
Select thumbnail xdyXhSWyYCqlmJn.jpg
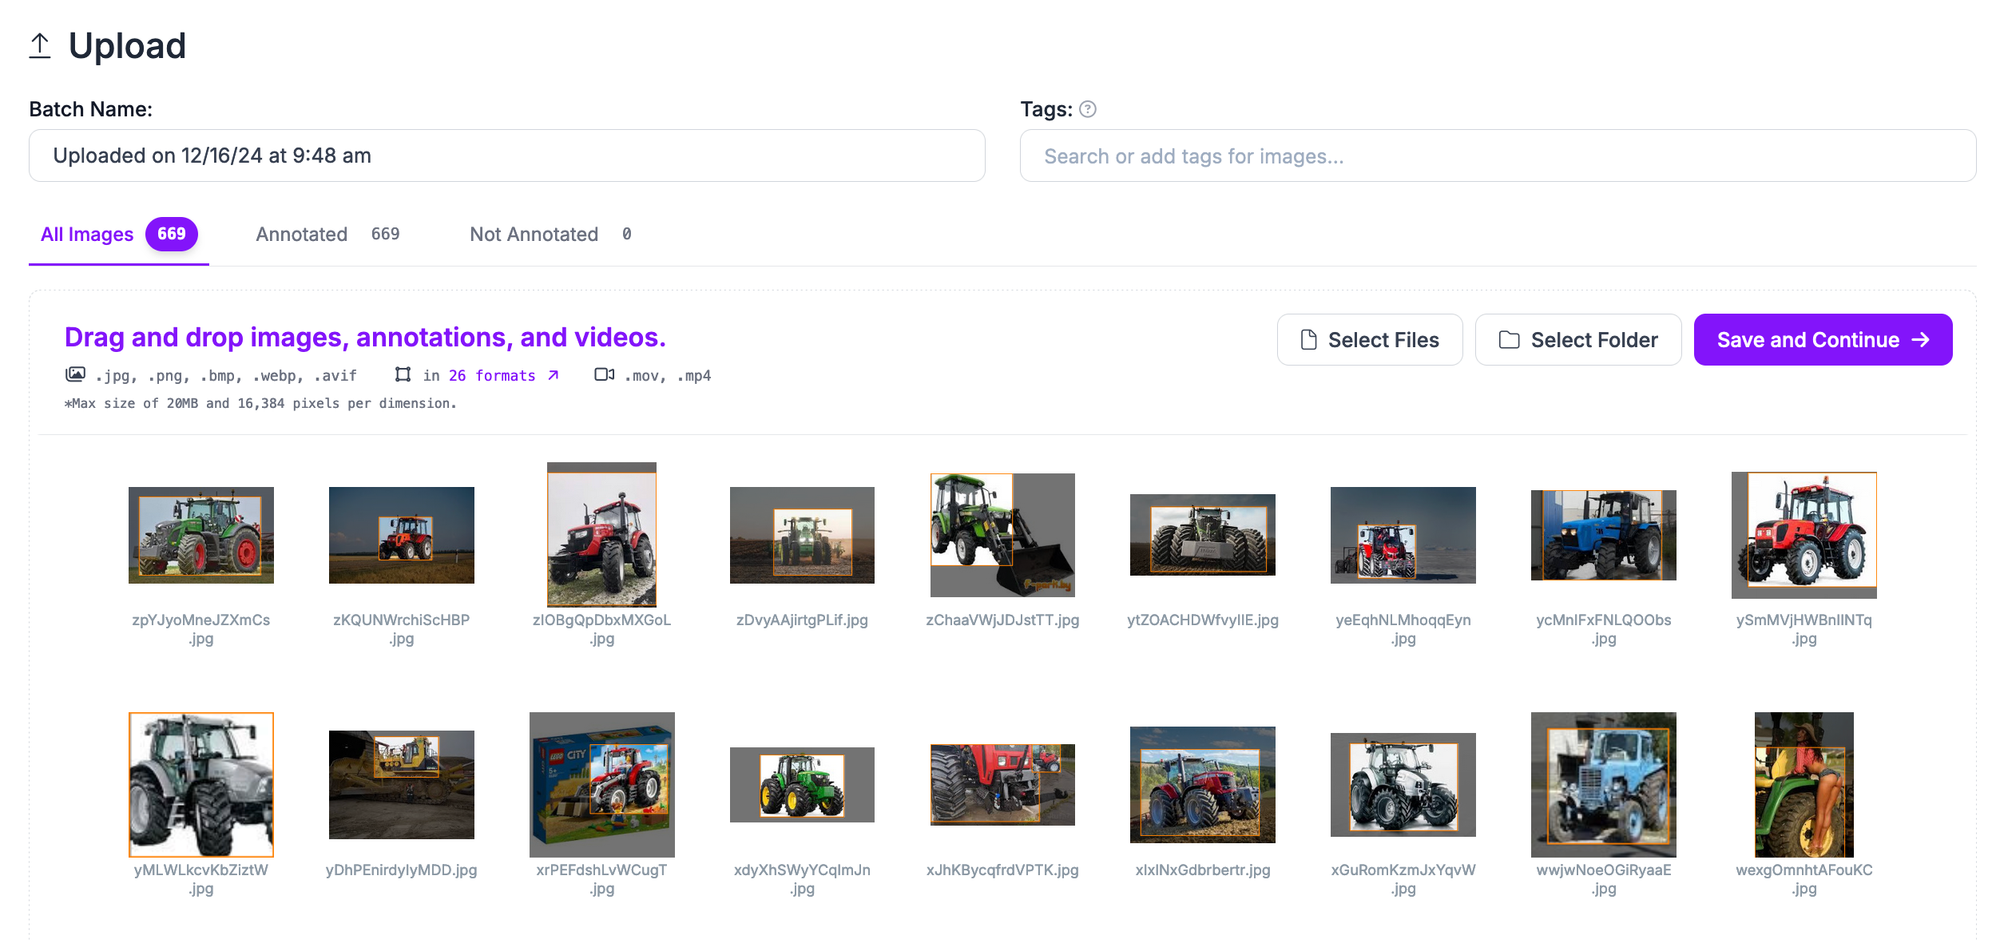tap(802, 785)
